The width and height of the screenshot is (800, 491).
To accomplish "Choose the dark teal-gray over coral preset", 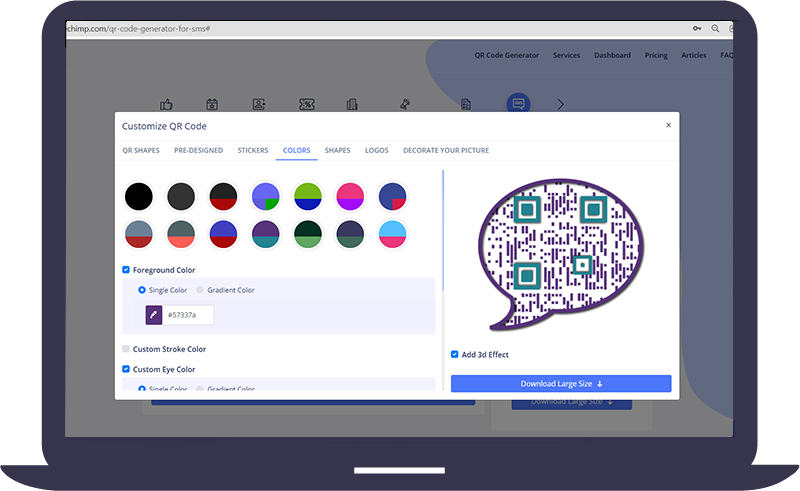I will (181, 234).
